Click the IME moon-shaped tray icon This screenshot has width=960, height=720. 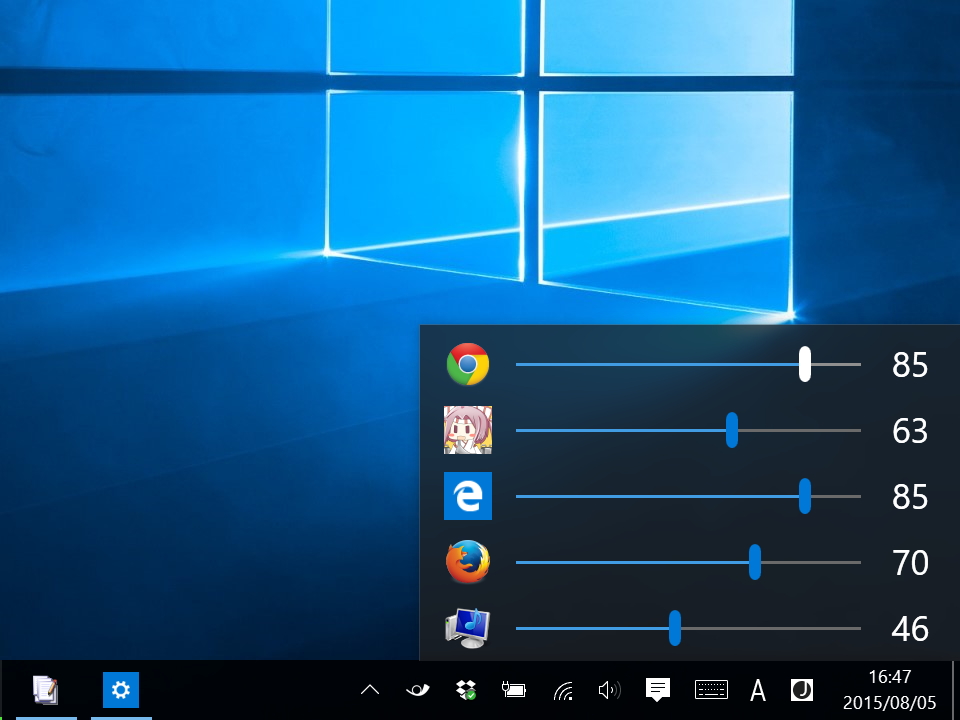[802, 690]
